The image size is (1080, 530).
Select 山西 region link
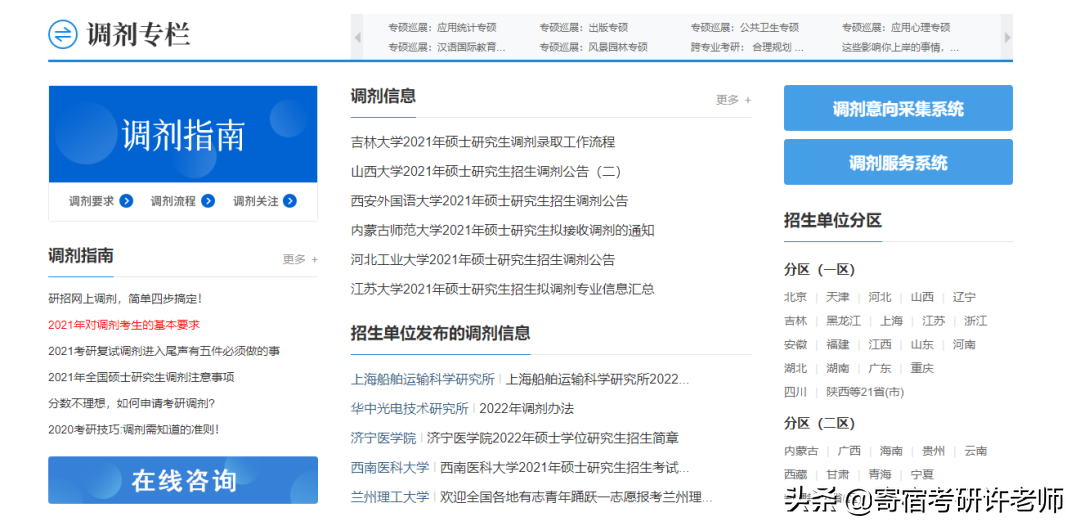point(922,297)
